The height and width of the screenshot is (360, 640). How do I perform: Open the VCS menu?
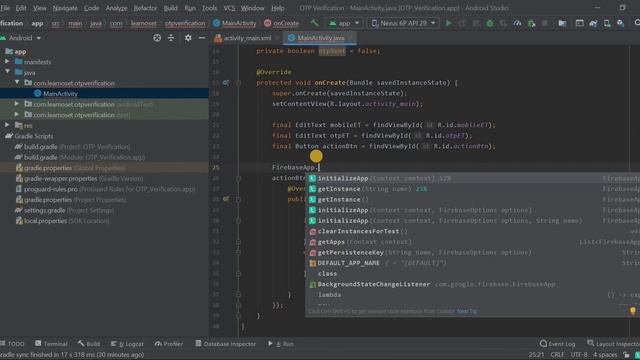(x=229, y=8)
